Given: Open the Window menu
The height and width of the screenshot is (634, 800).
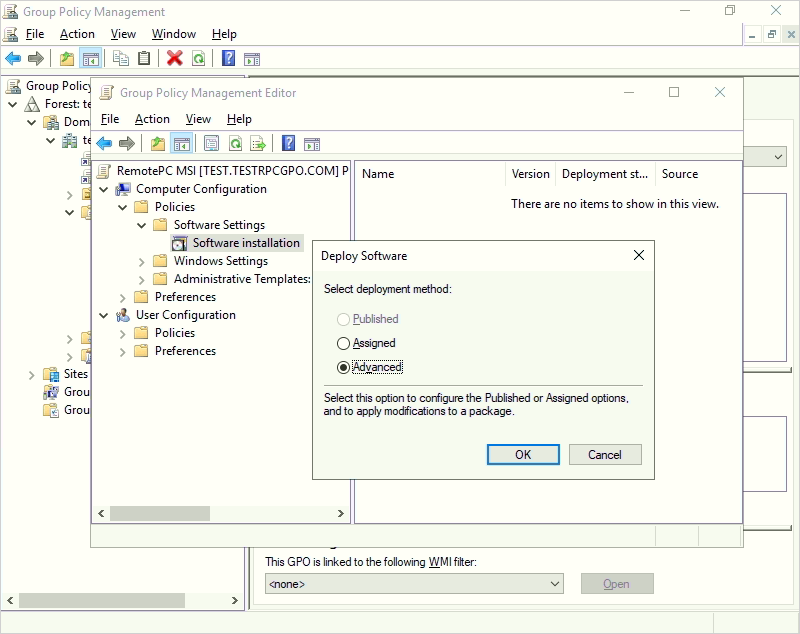Looking at the screenshot, I should 174,34.
